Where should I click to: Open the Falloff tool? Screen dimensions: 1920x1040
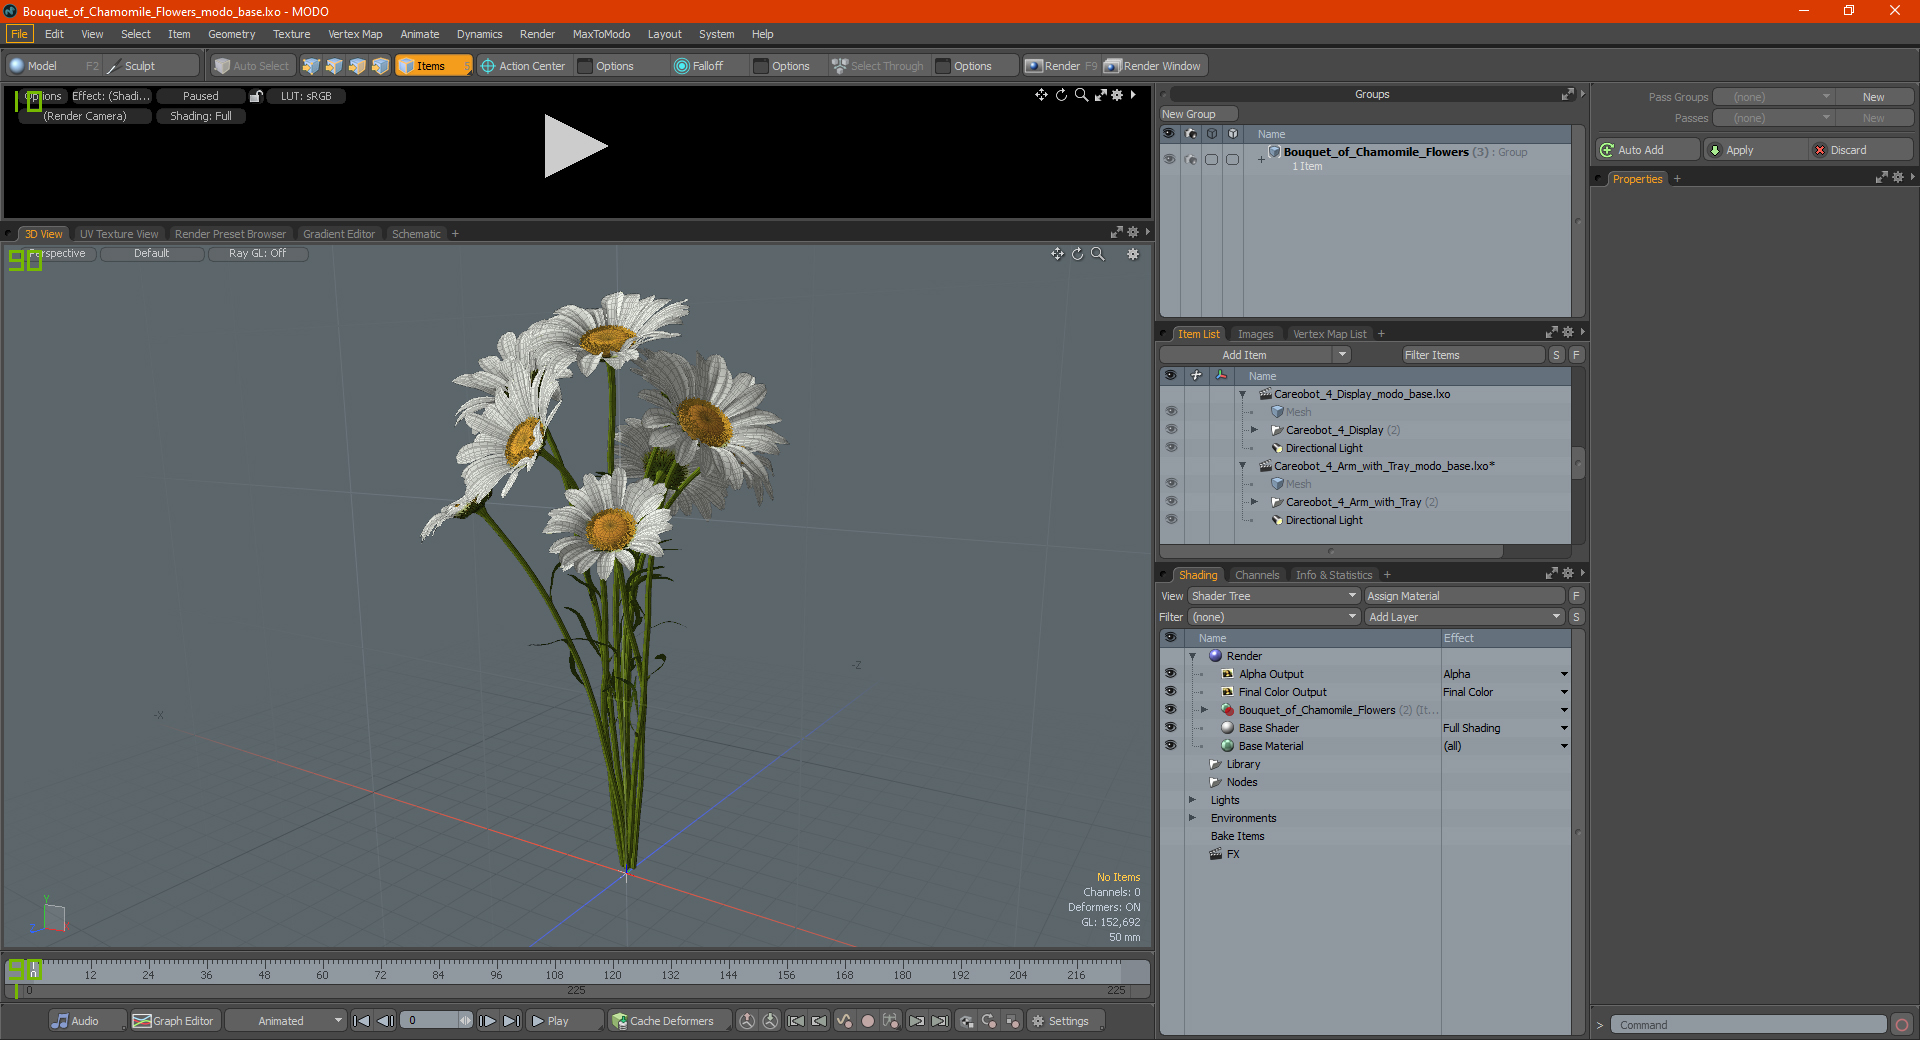pos(699,66)
